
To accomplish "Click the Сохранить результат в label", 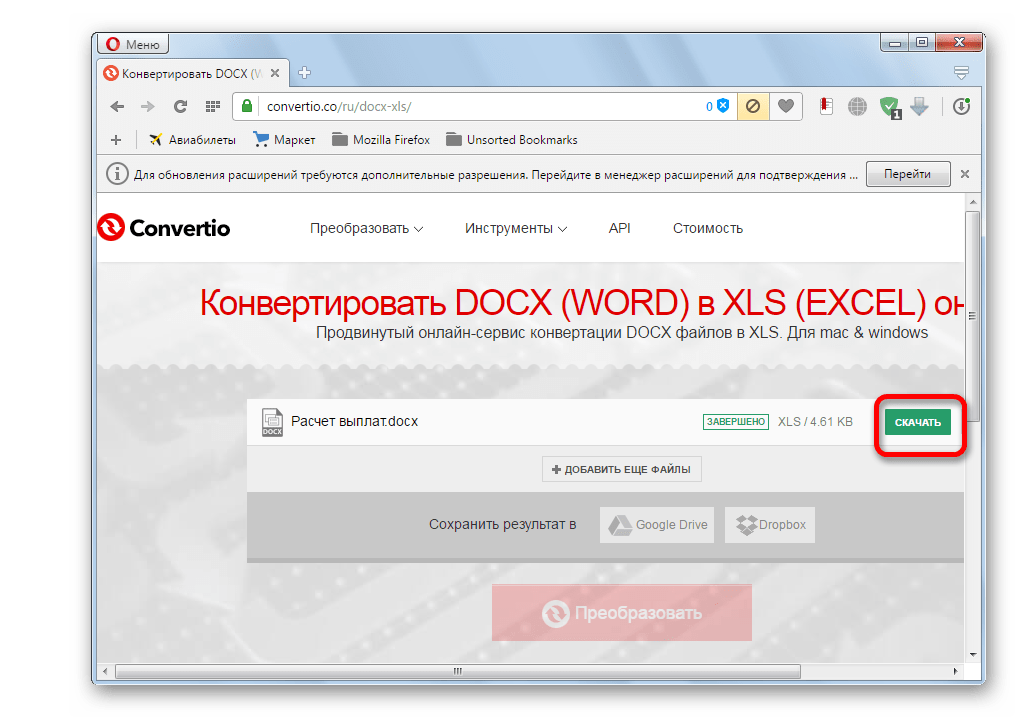I will 502,525.
